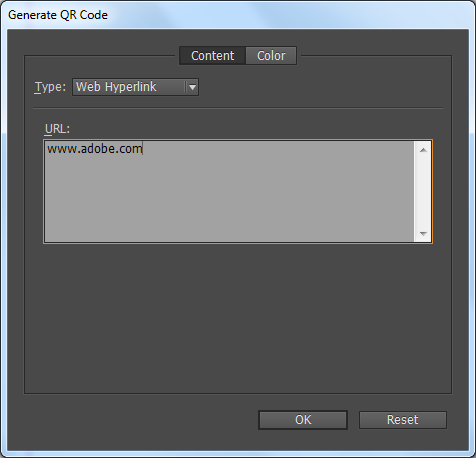Open the Type dropdown arrow

(192, 87)
